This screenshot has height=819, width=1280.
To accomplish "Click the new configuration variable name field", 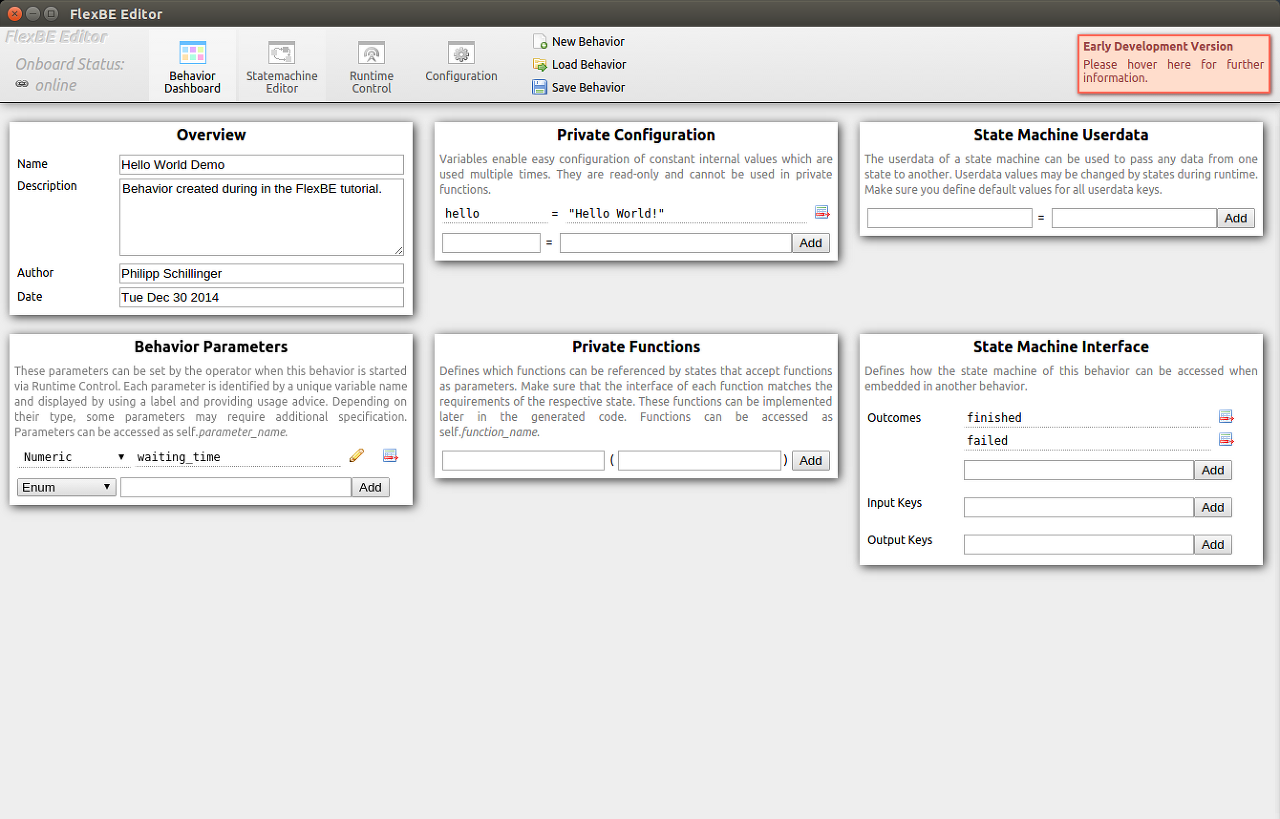I will (491, 243).
